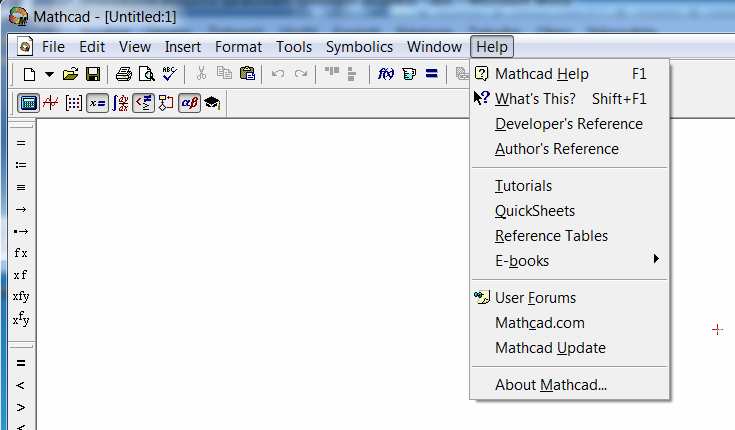The image size is (735, 430).
Task: Open the Insert Function f(x) icon
Action: (x=386, y=74)
